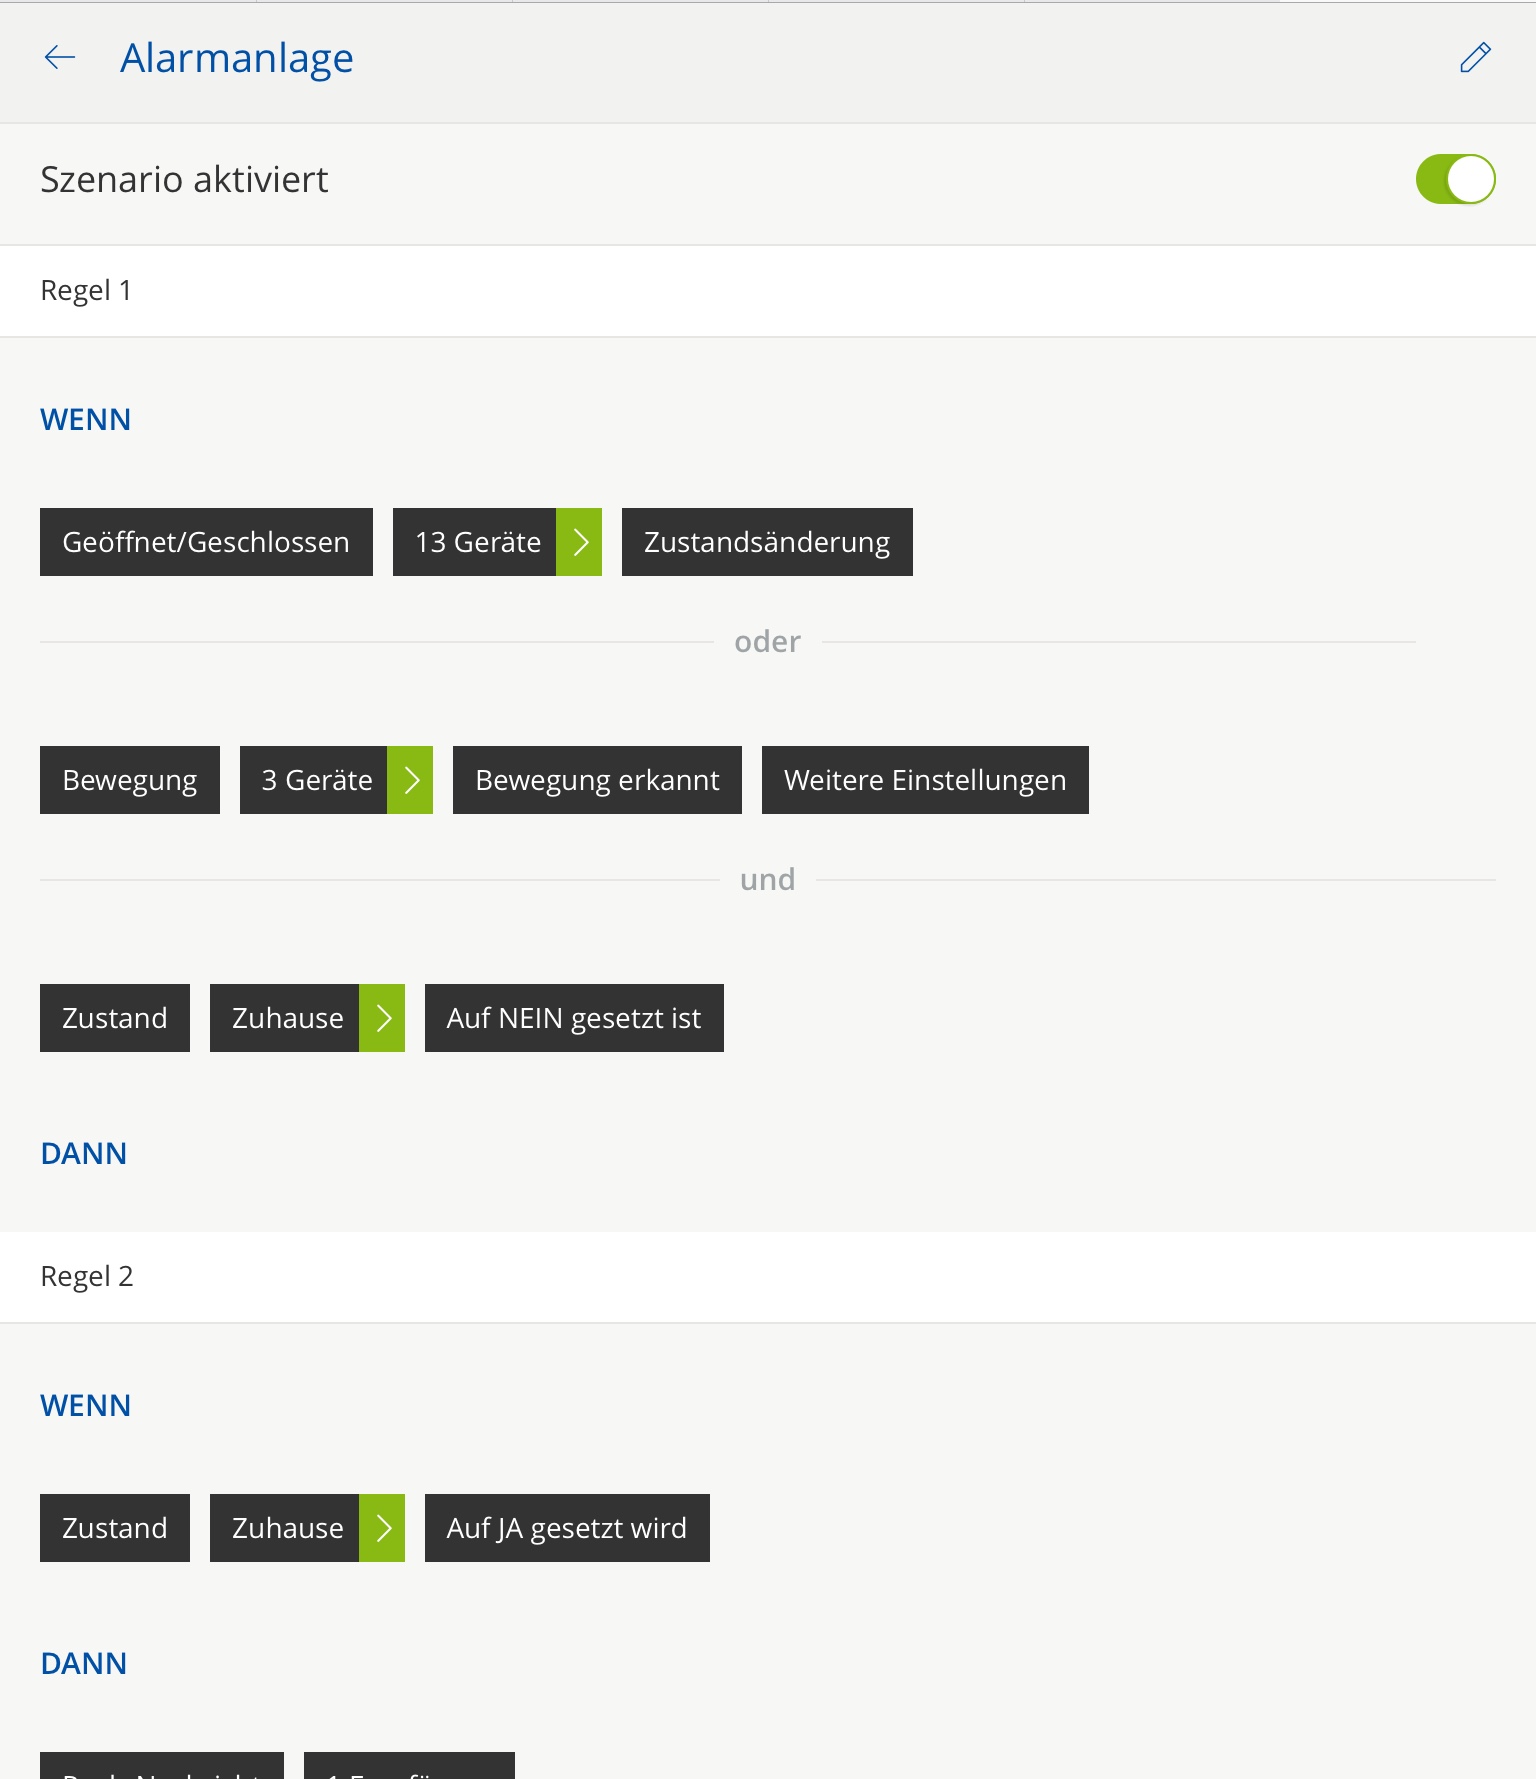Disable the Szenario aktiviert switch
The height and width of the screenshot is (1779, 1536).
click(1455, 180)
